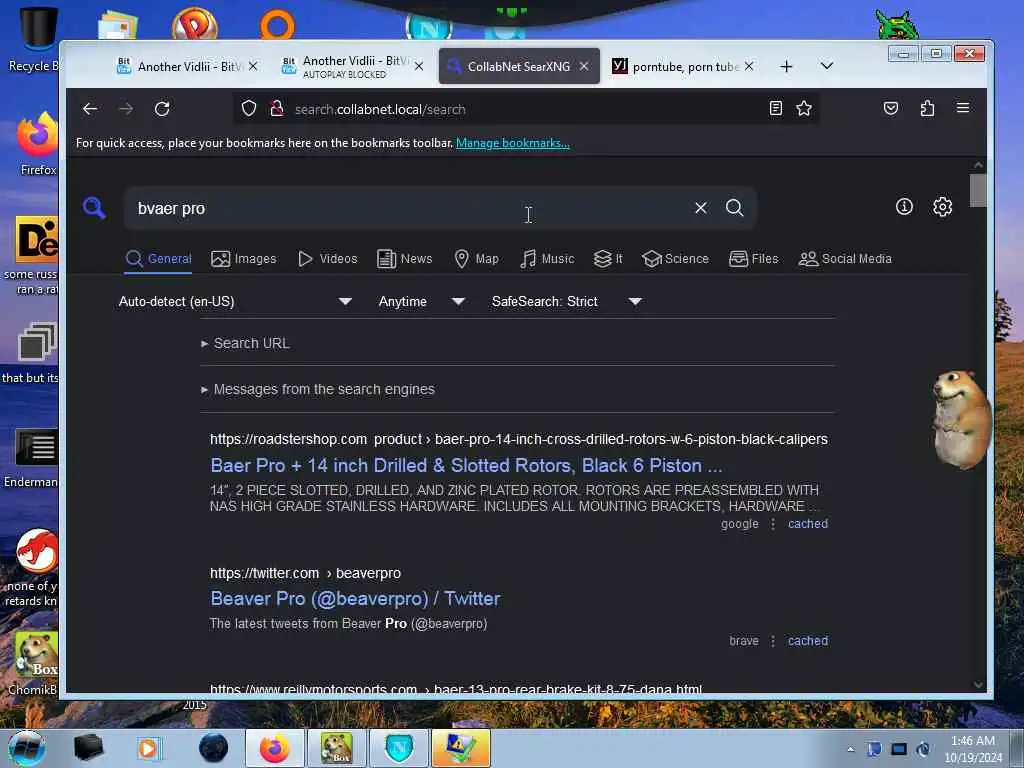Image resolution: width=1024 pixels, height=768 pixels.
Task: Open the Pocket save icon
Action: [891, 108]
